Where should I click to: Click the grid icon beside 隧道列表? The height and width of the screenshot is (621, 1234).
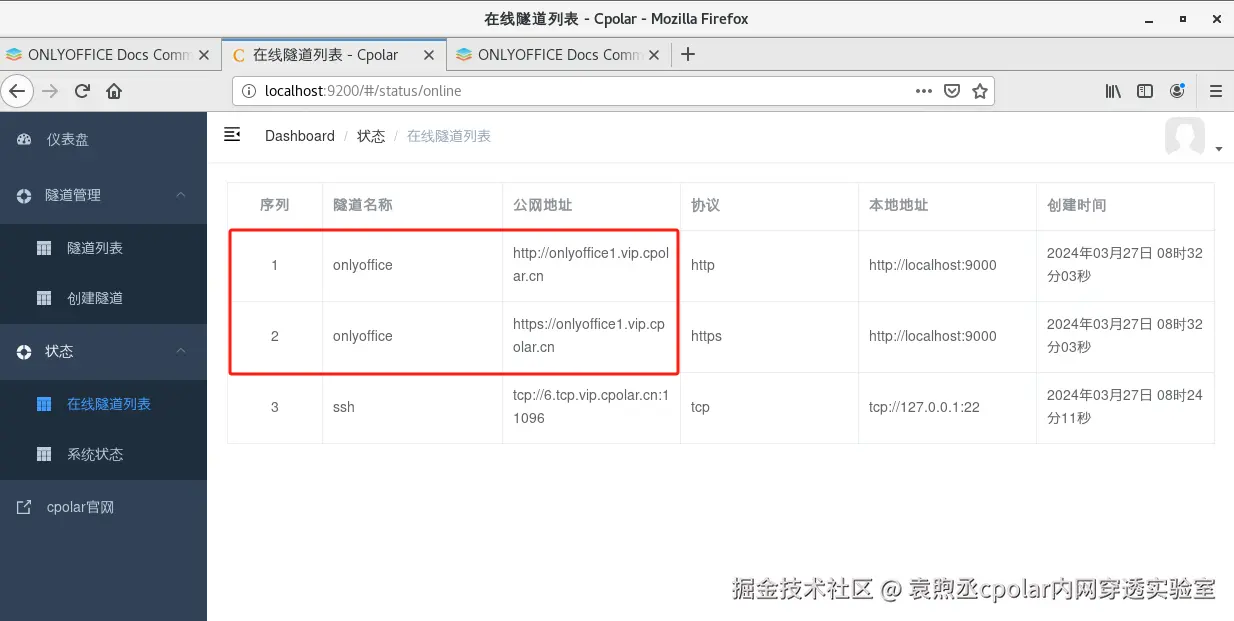(44, 248)
